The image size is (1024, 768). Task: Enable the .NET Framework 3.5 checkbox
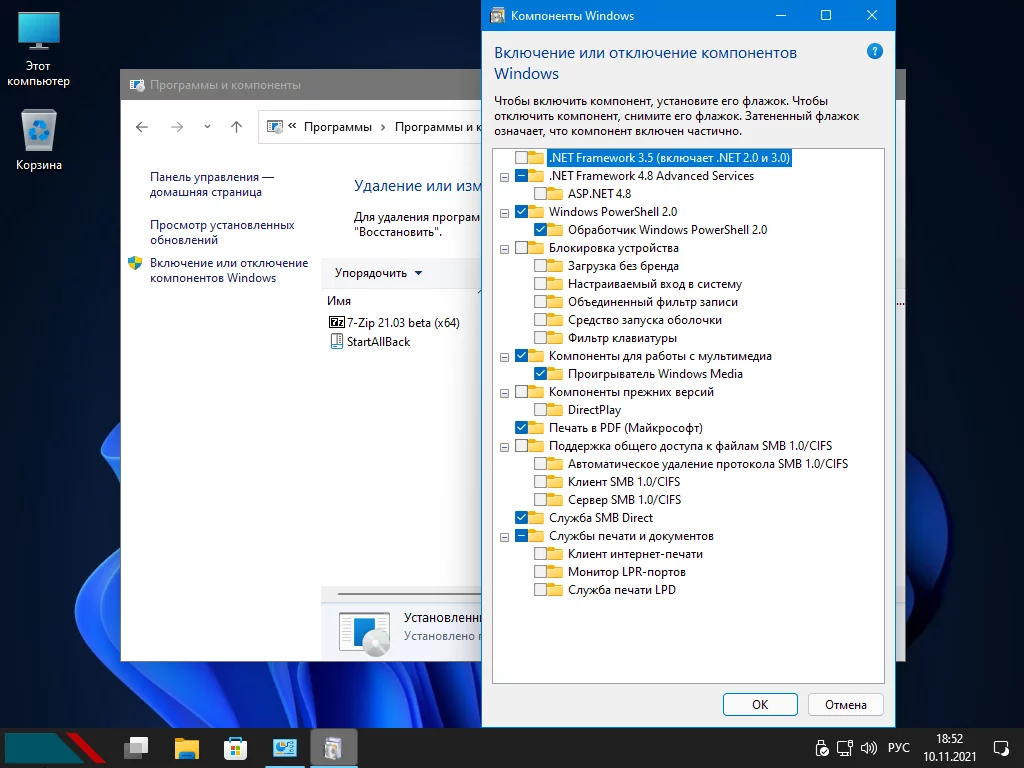click(522, 158)
